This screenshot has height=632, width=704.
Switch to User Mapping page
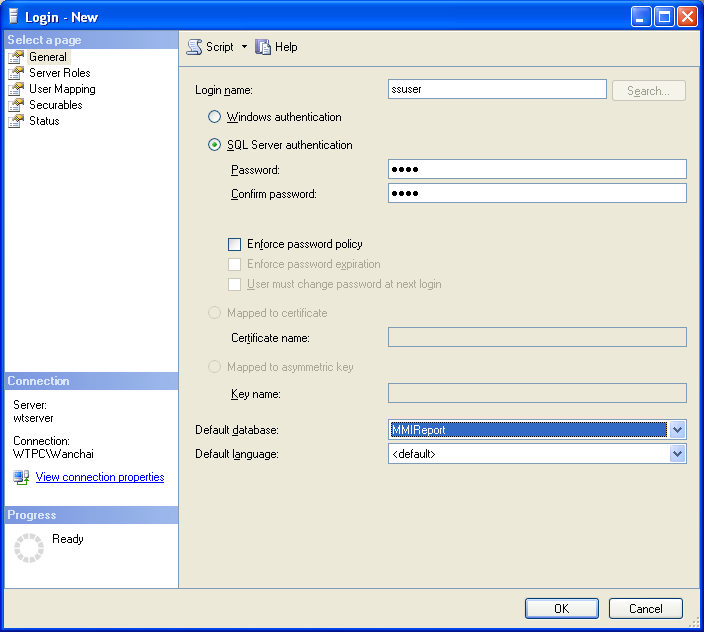(x=62, y=89)
